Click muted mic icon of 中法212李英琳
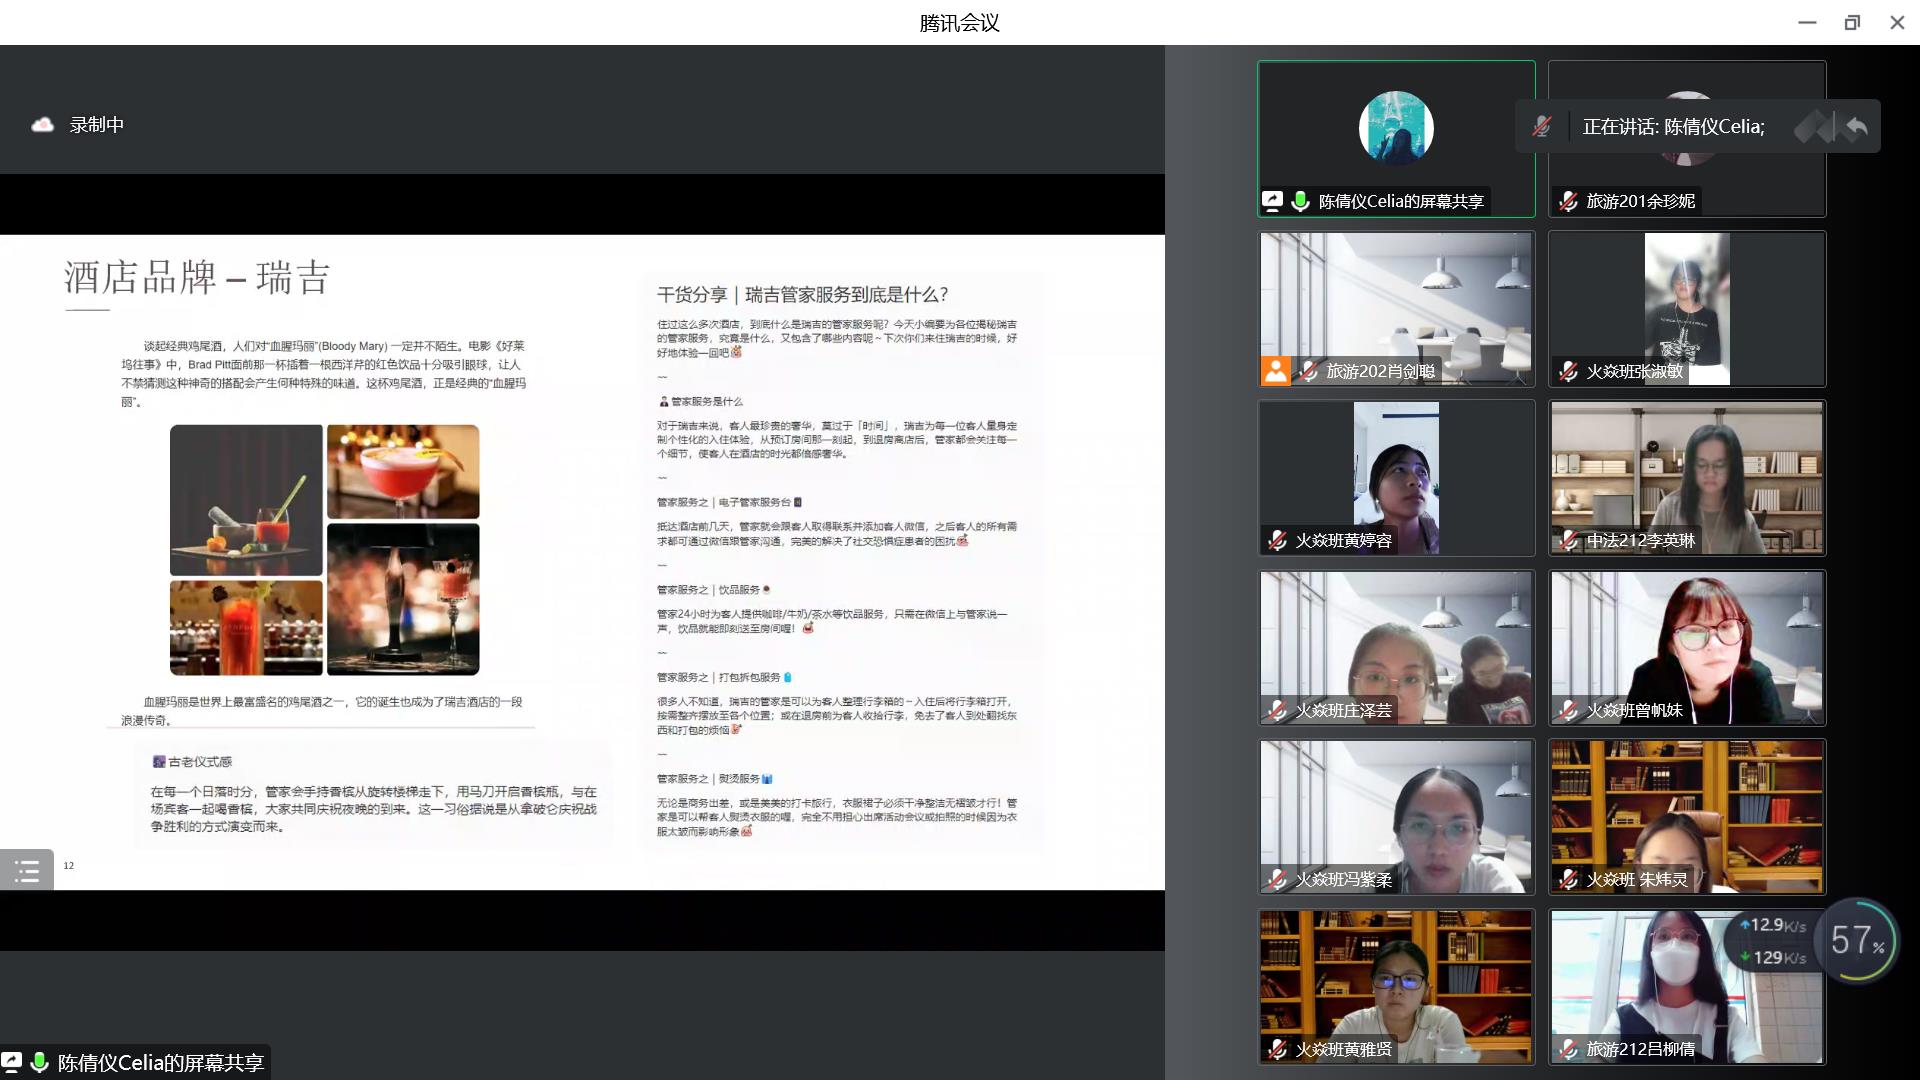The width and height of the screenshot is (1920, 1080). [x=1568, y=541]
